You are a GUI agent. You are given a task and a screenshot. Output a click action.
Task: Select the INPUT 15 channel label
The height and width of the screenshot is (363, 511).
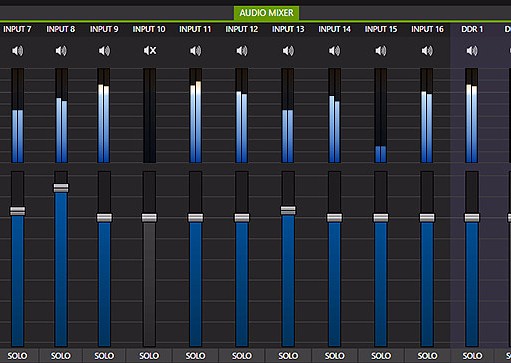coord(381,29)
